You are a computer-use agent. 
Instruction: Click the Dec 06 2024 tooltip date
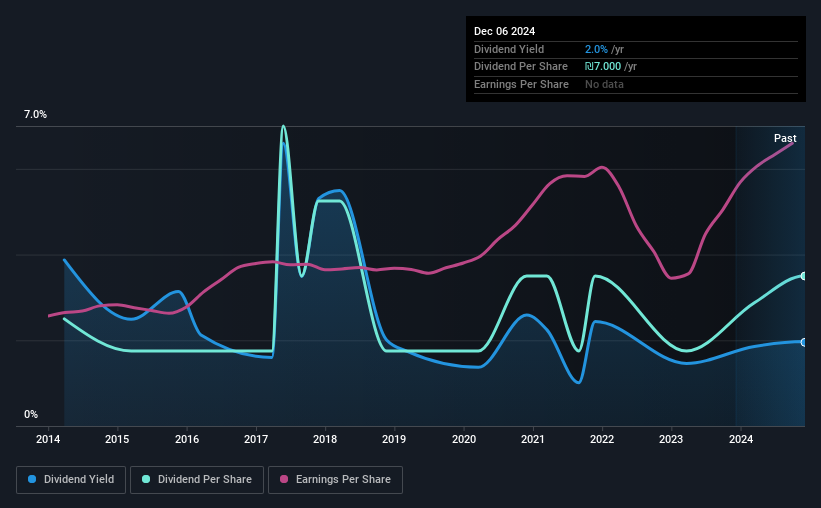point(504,31)
